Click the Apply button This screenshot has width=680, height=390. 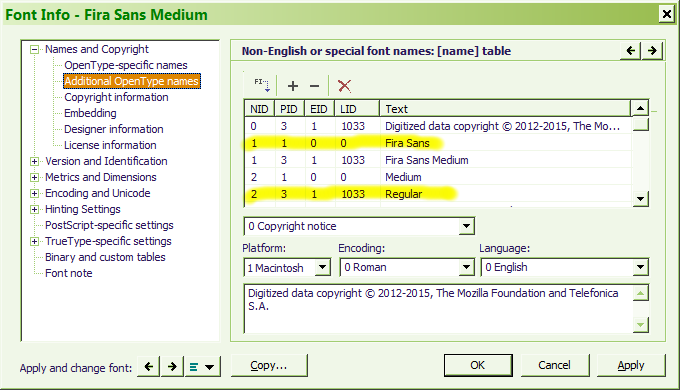coord(631,365)
